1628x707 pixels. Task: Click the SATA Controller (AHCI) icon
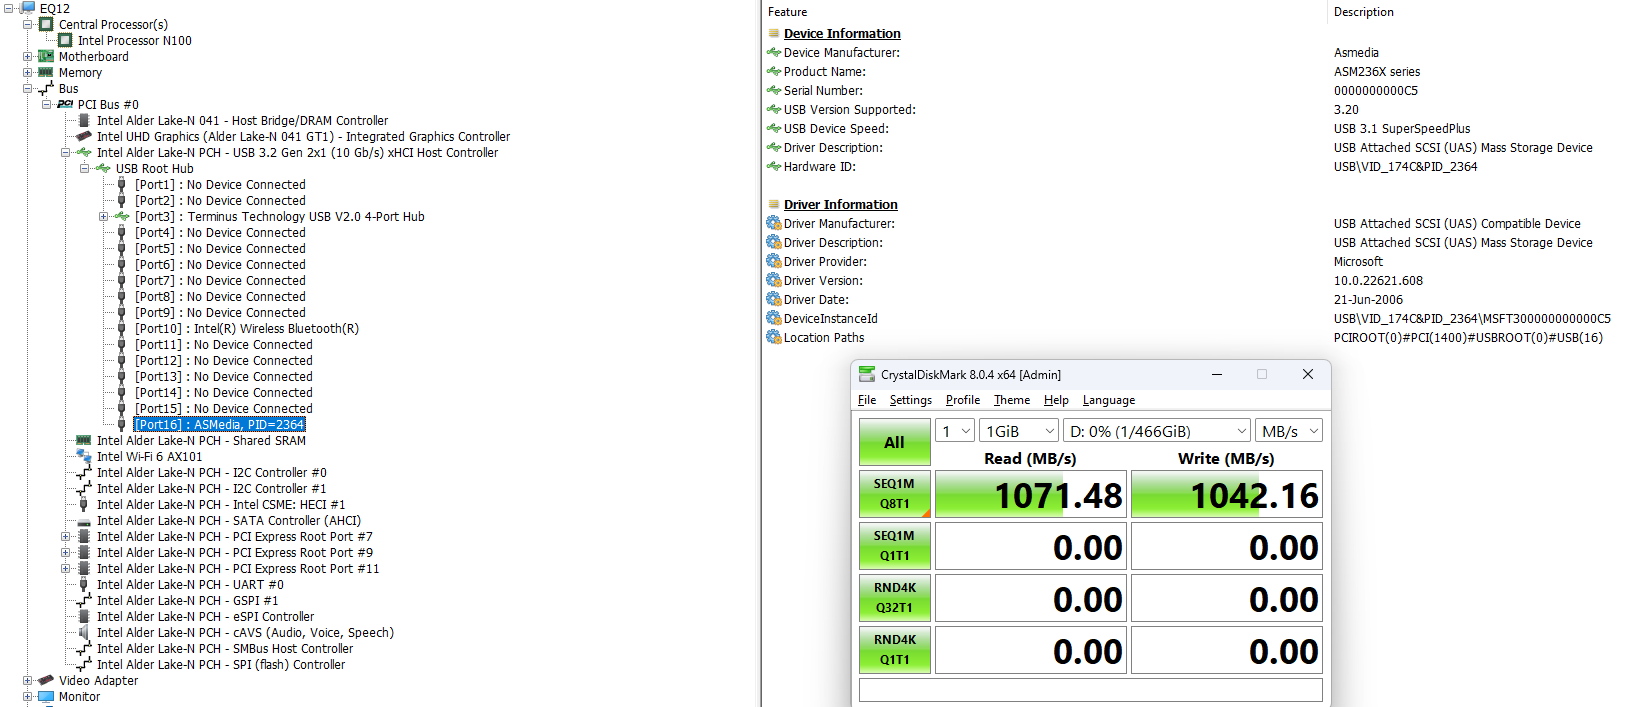coord(84,520)
